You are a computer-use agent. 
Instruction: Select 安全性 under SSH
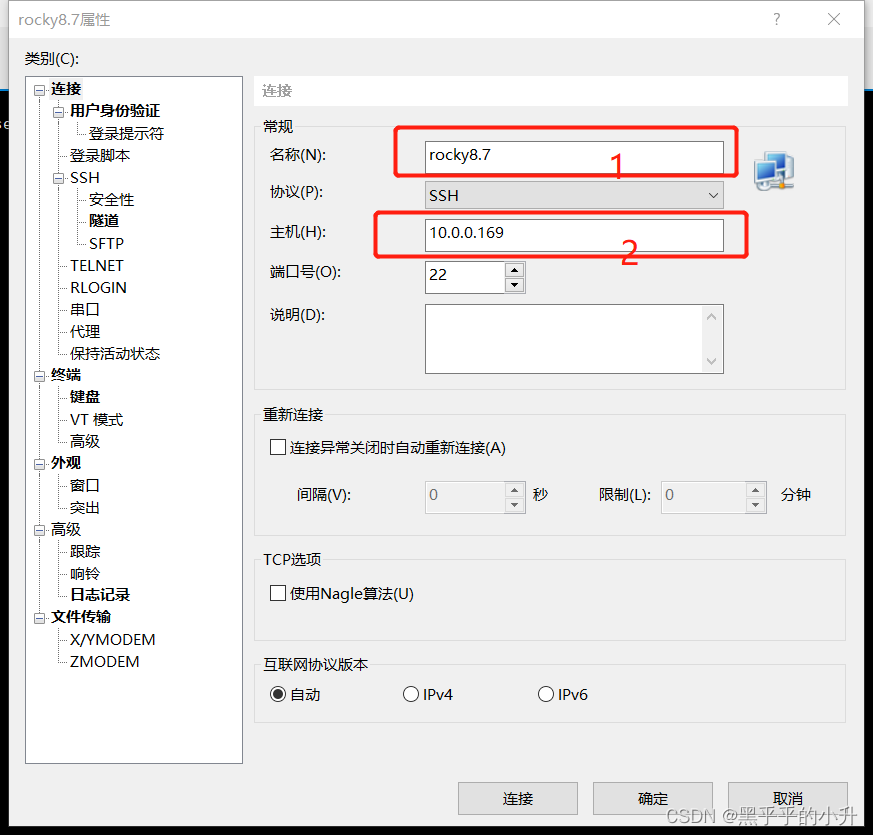[111, 199]
